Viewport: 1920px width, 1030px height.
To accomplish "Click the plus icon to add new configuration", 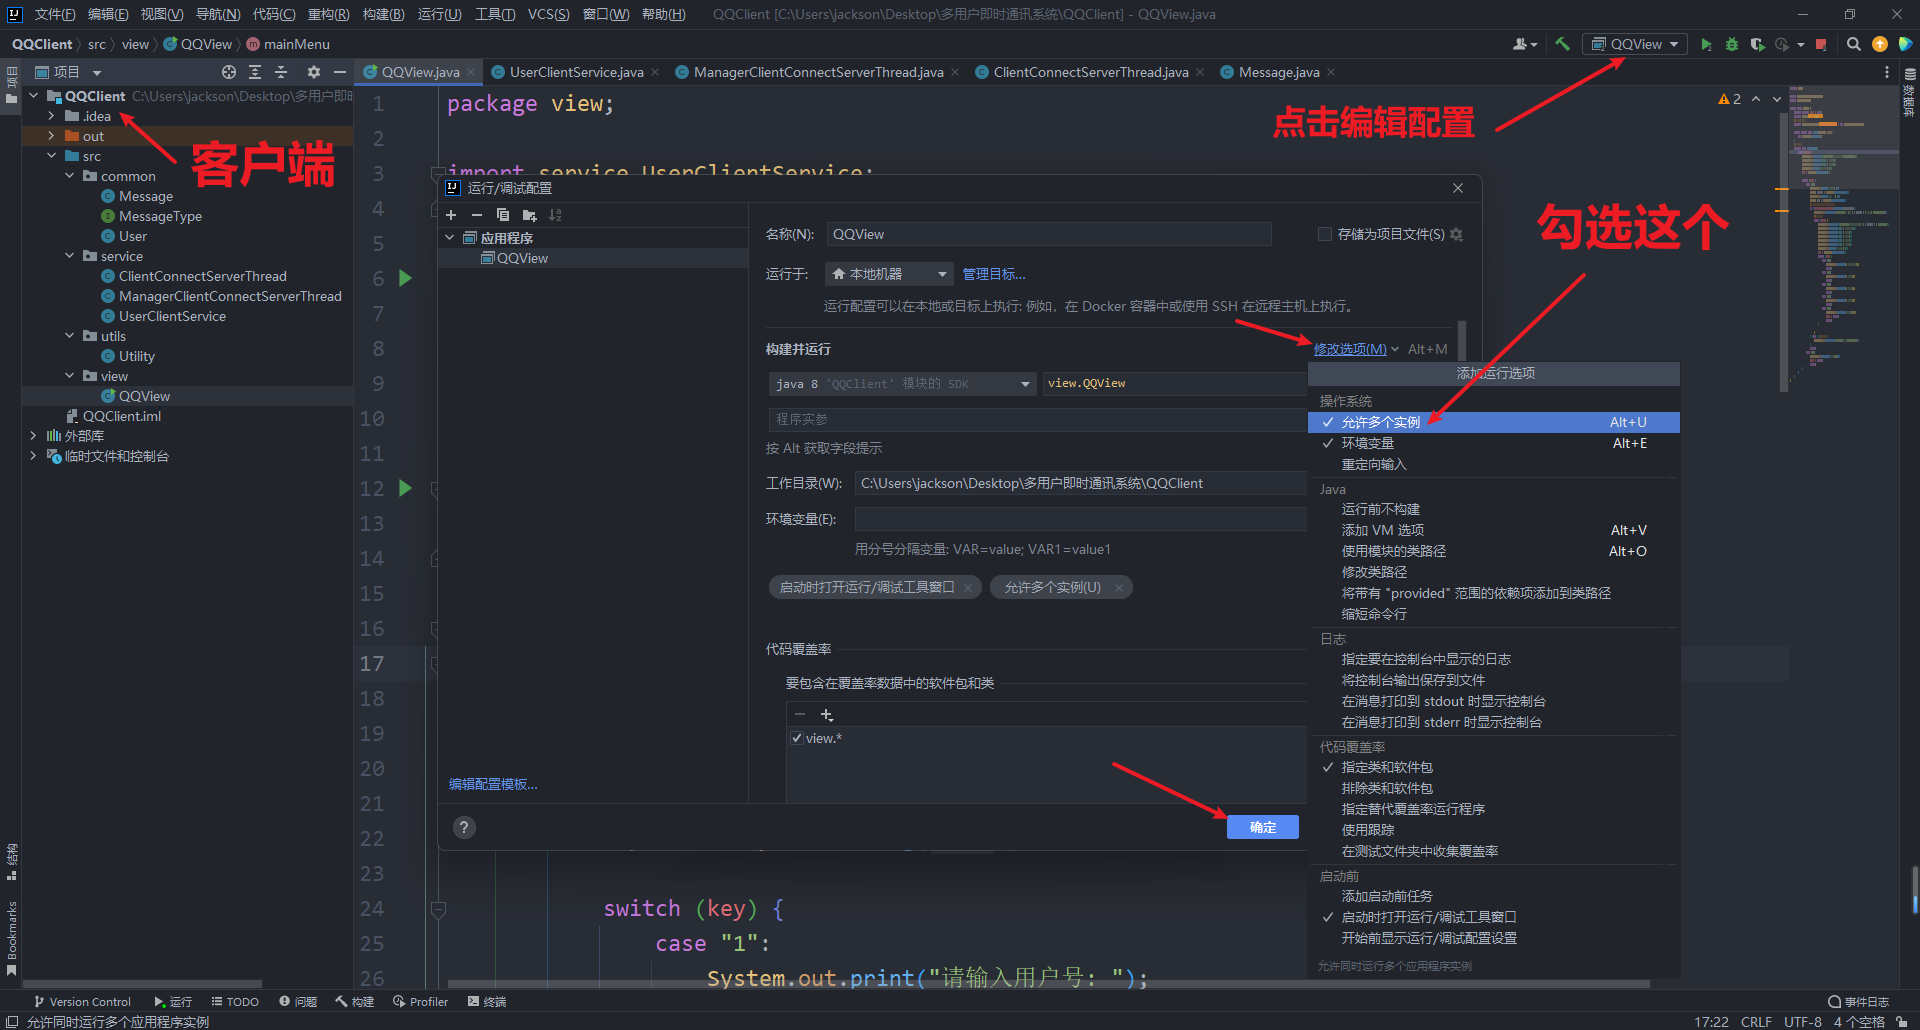I will (x=451, y=215).
